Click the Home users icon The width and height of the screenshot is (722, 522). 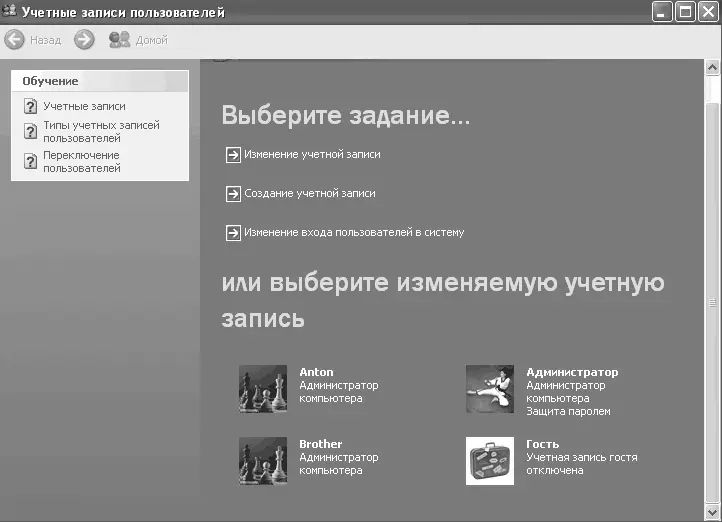pyautogui.click(x=119, y=40)
